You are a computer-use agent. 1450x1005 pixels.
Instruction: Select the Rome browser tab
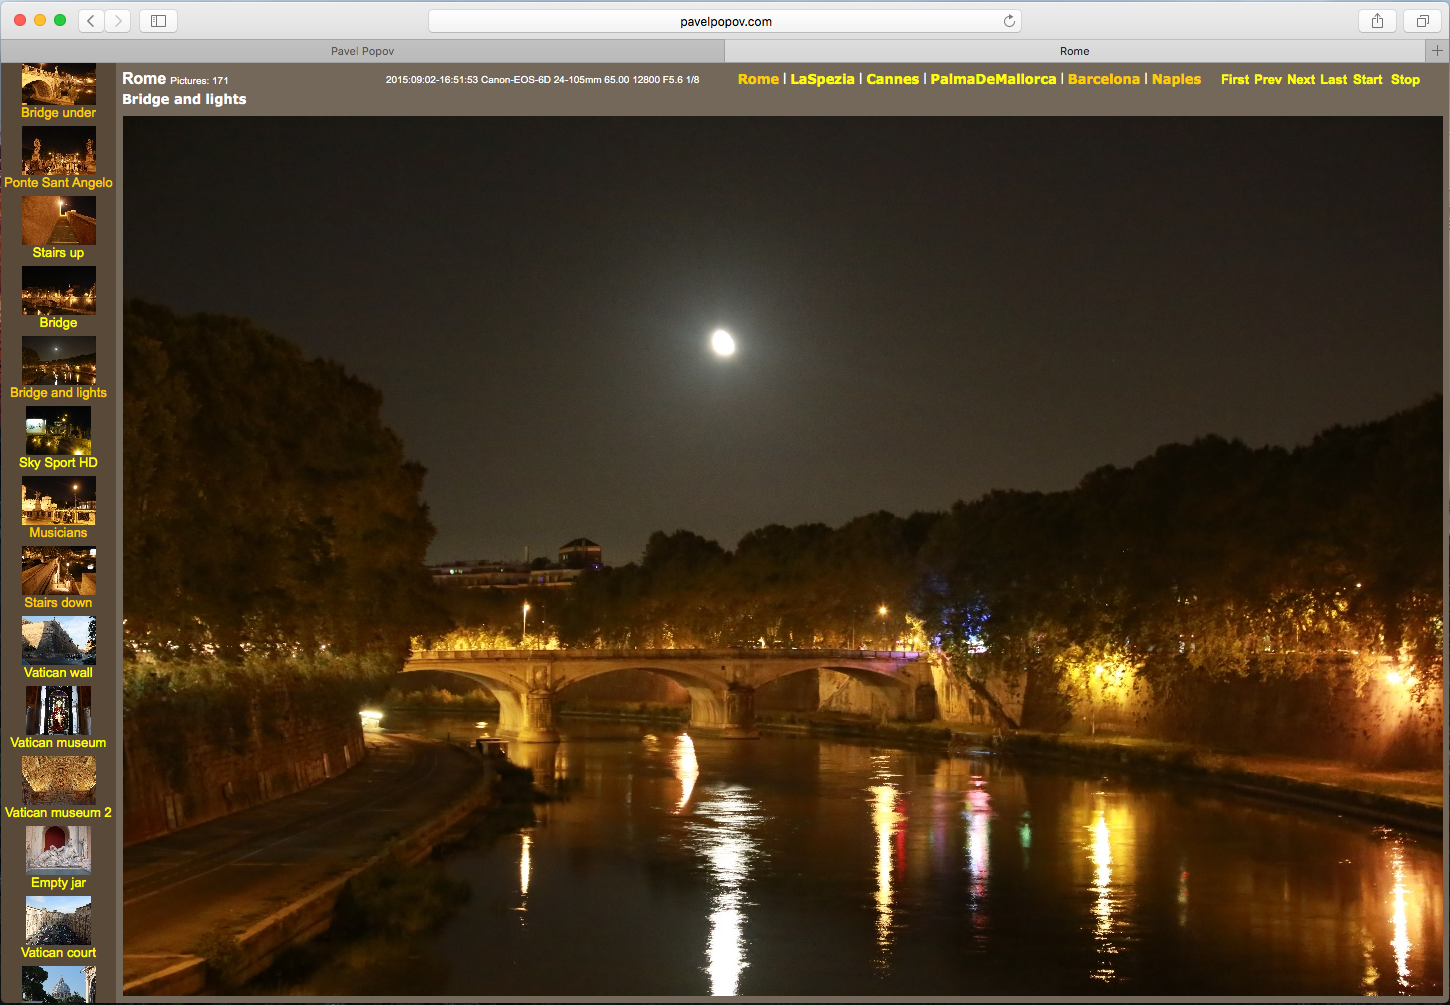(x=1074, y=51)
